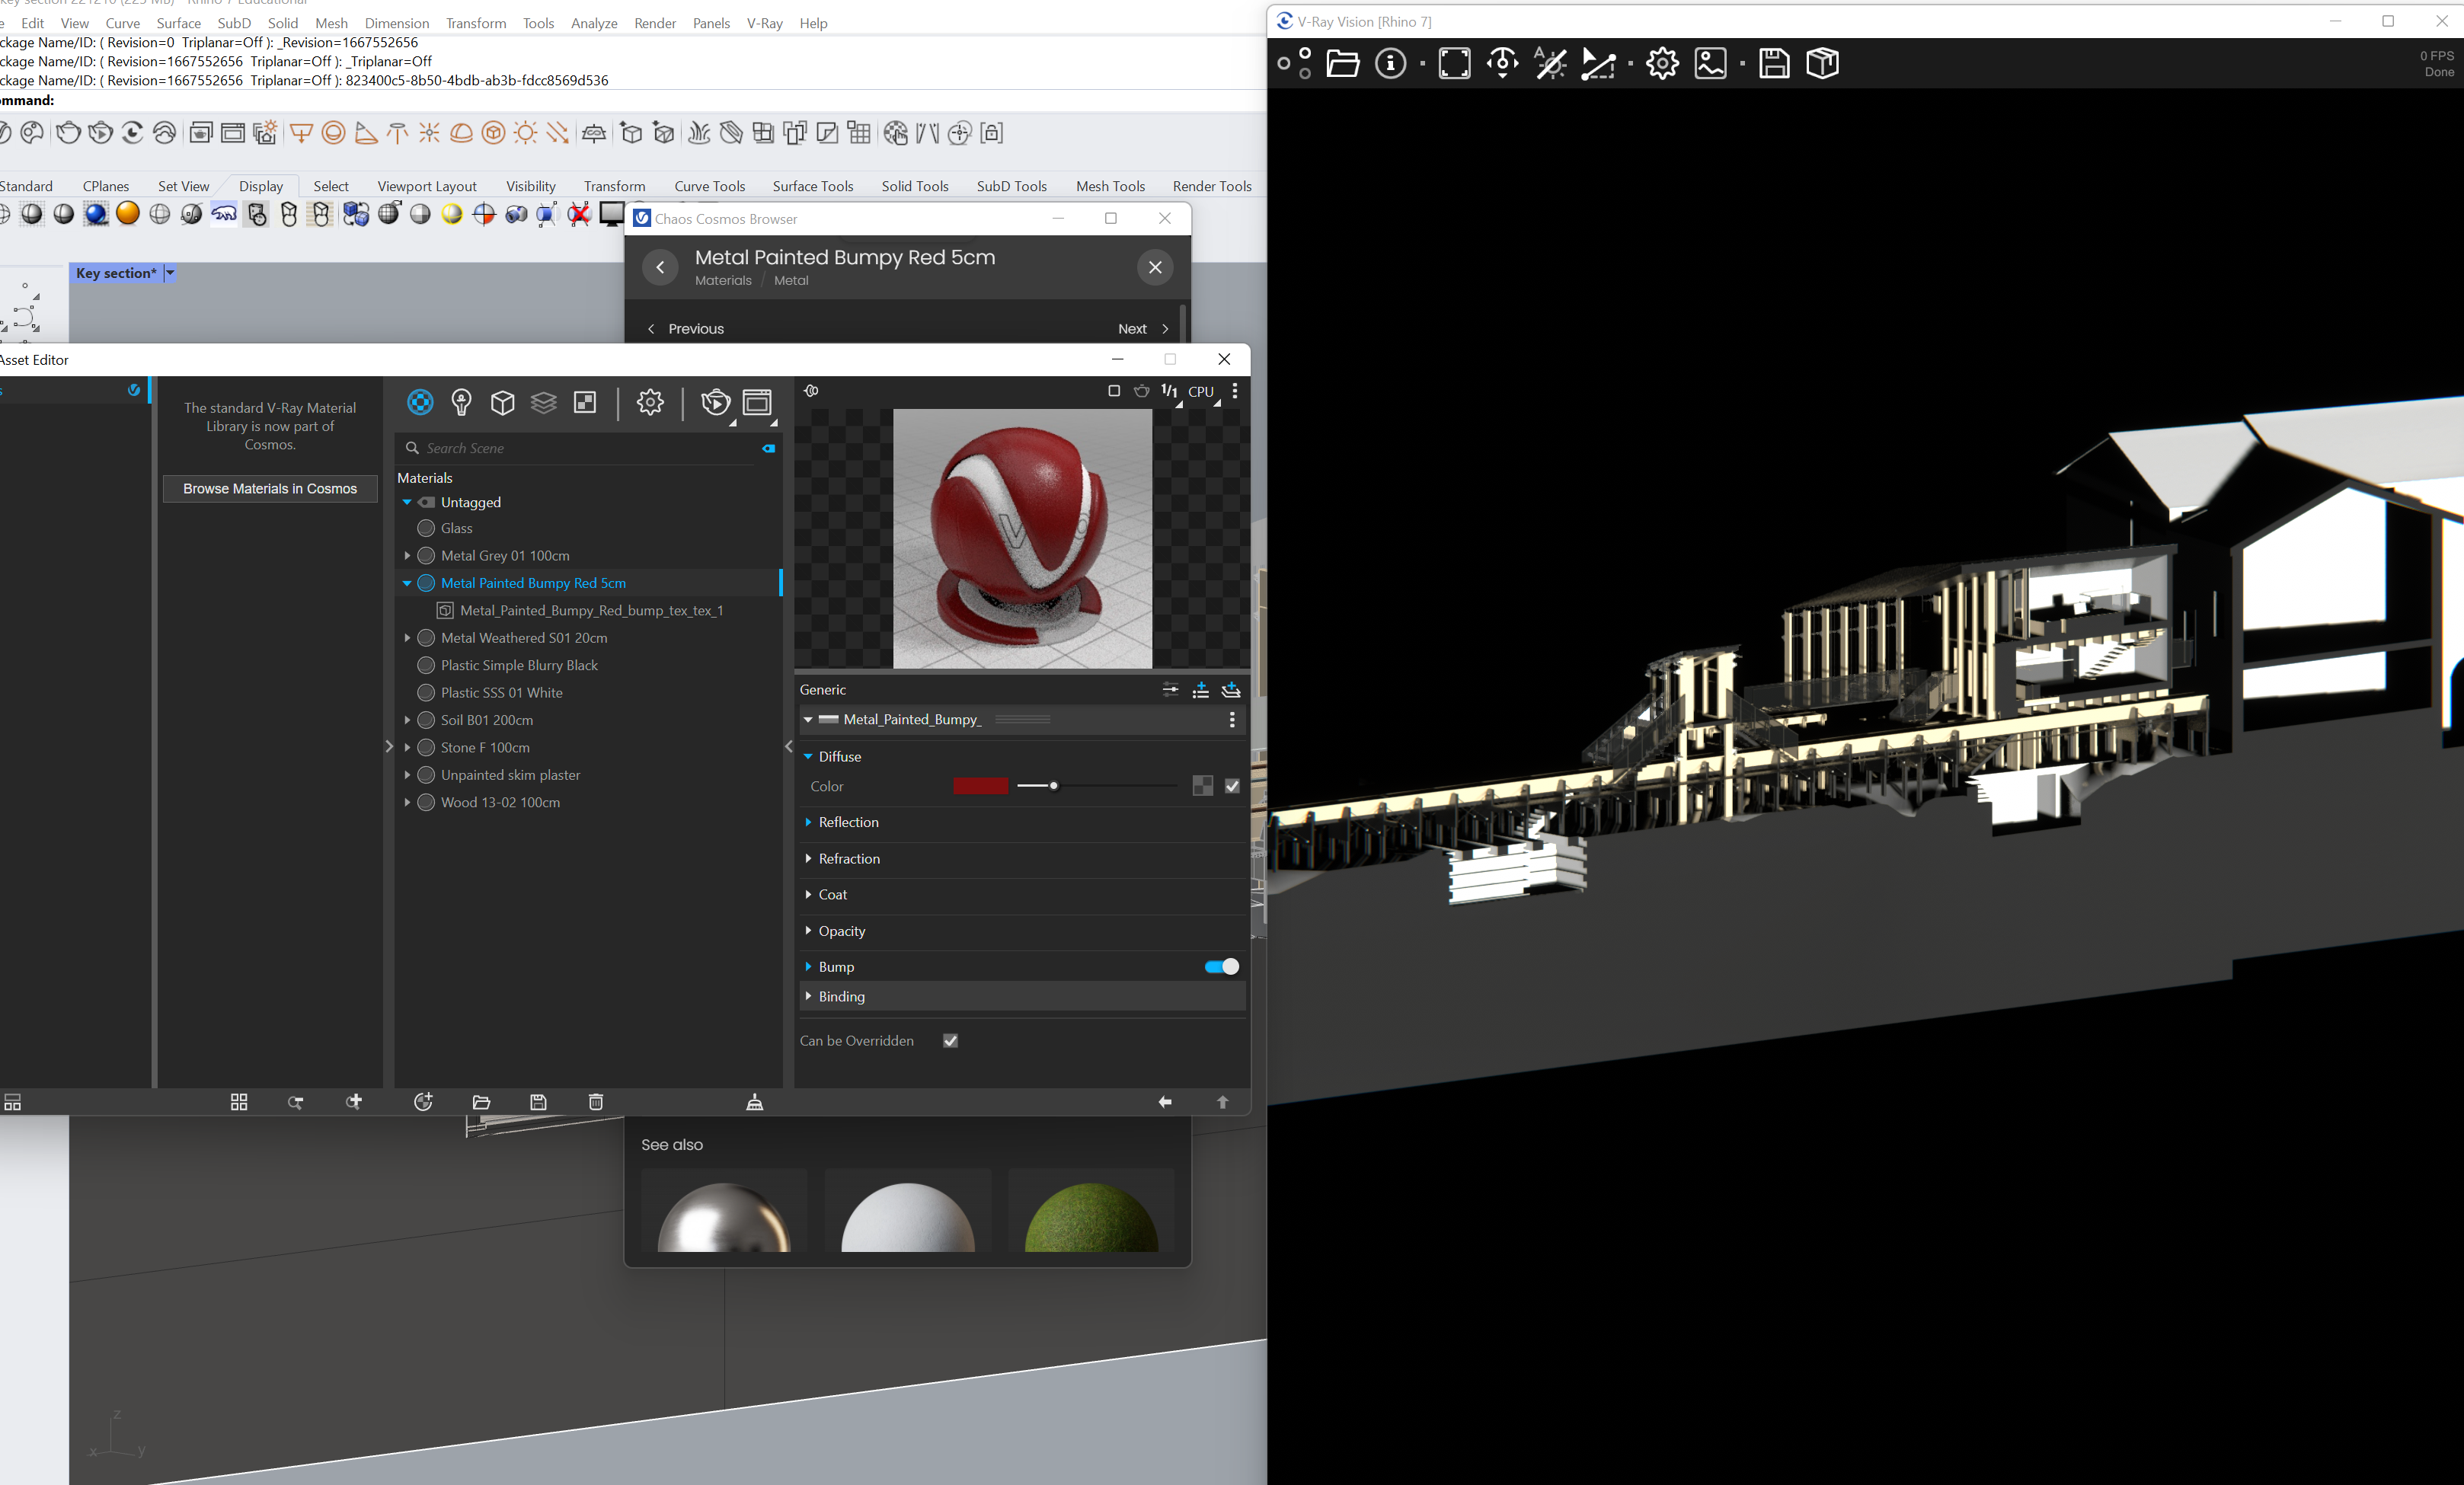Switch to the Render Tools tab
The image size is (2464, 1485).
[x=1212, y=186]
